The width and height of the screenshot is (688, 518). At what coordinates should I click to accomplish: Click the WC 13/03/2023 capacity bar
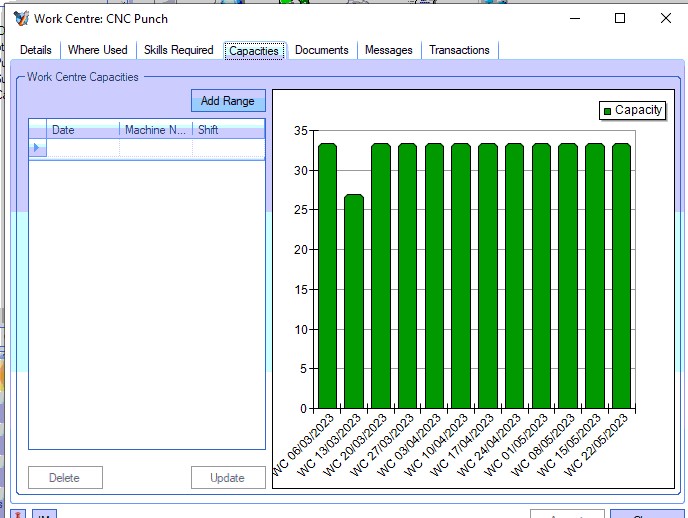tap(353, 300)
